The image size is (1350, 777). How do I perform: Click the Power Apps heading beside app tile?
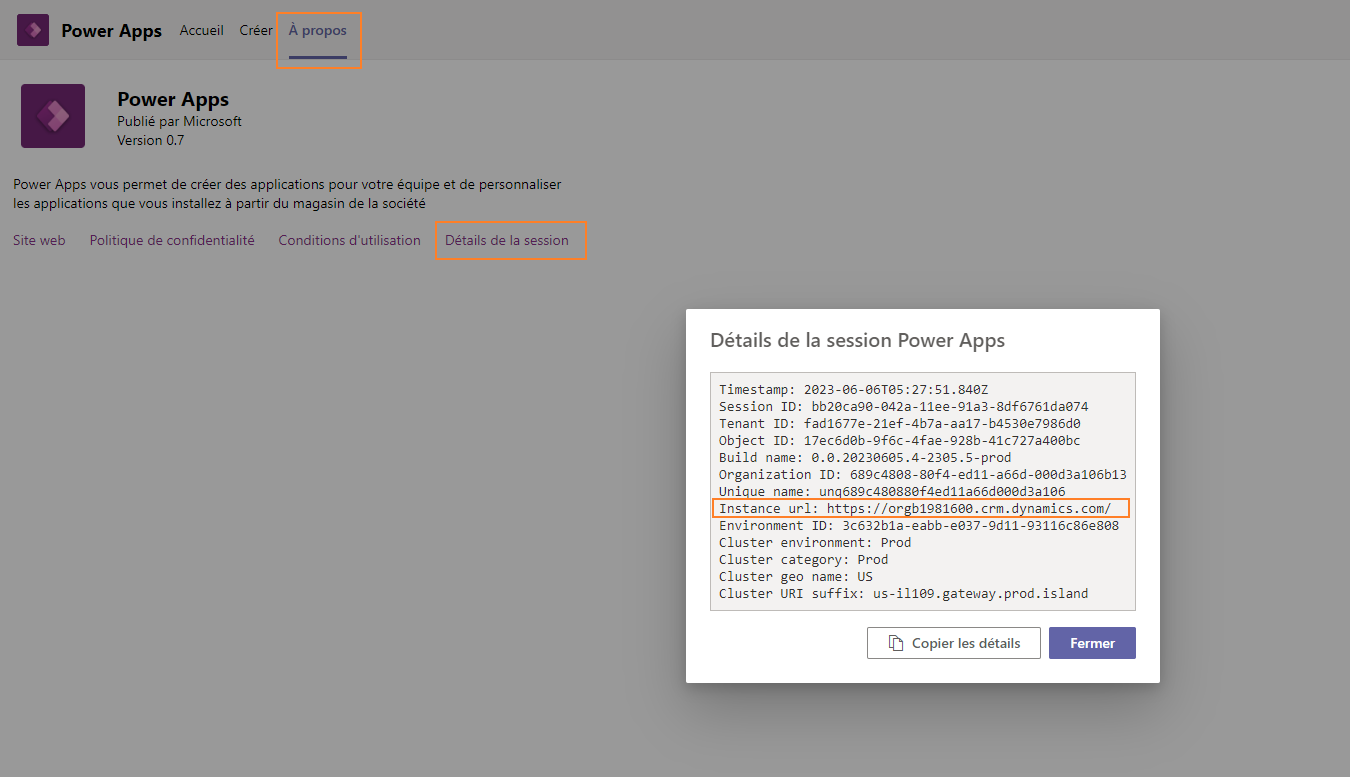pyautogui.click(x=173, y=99)
